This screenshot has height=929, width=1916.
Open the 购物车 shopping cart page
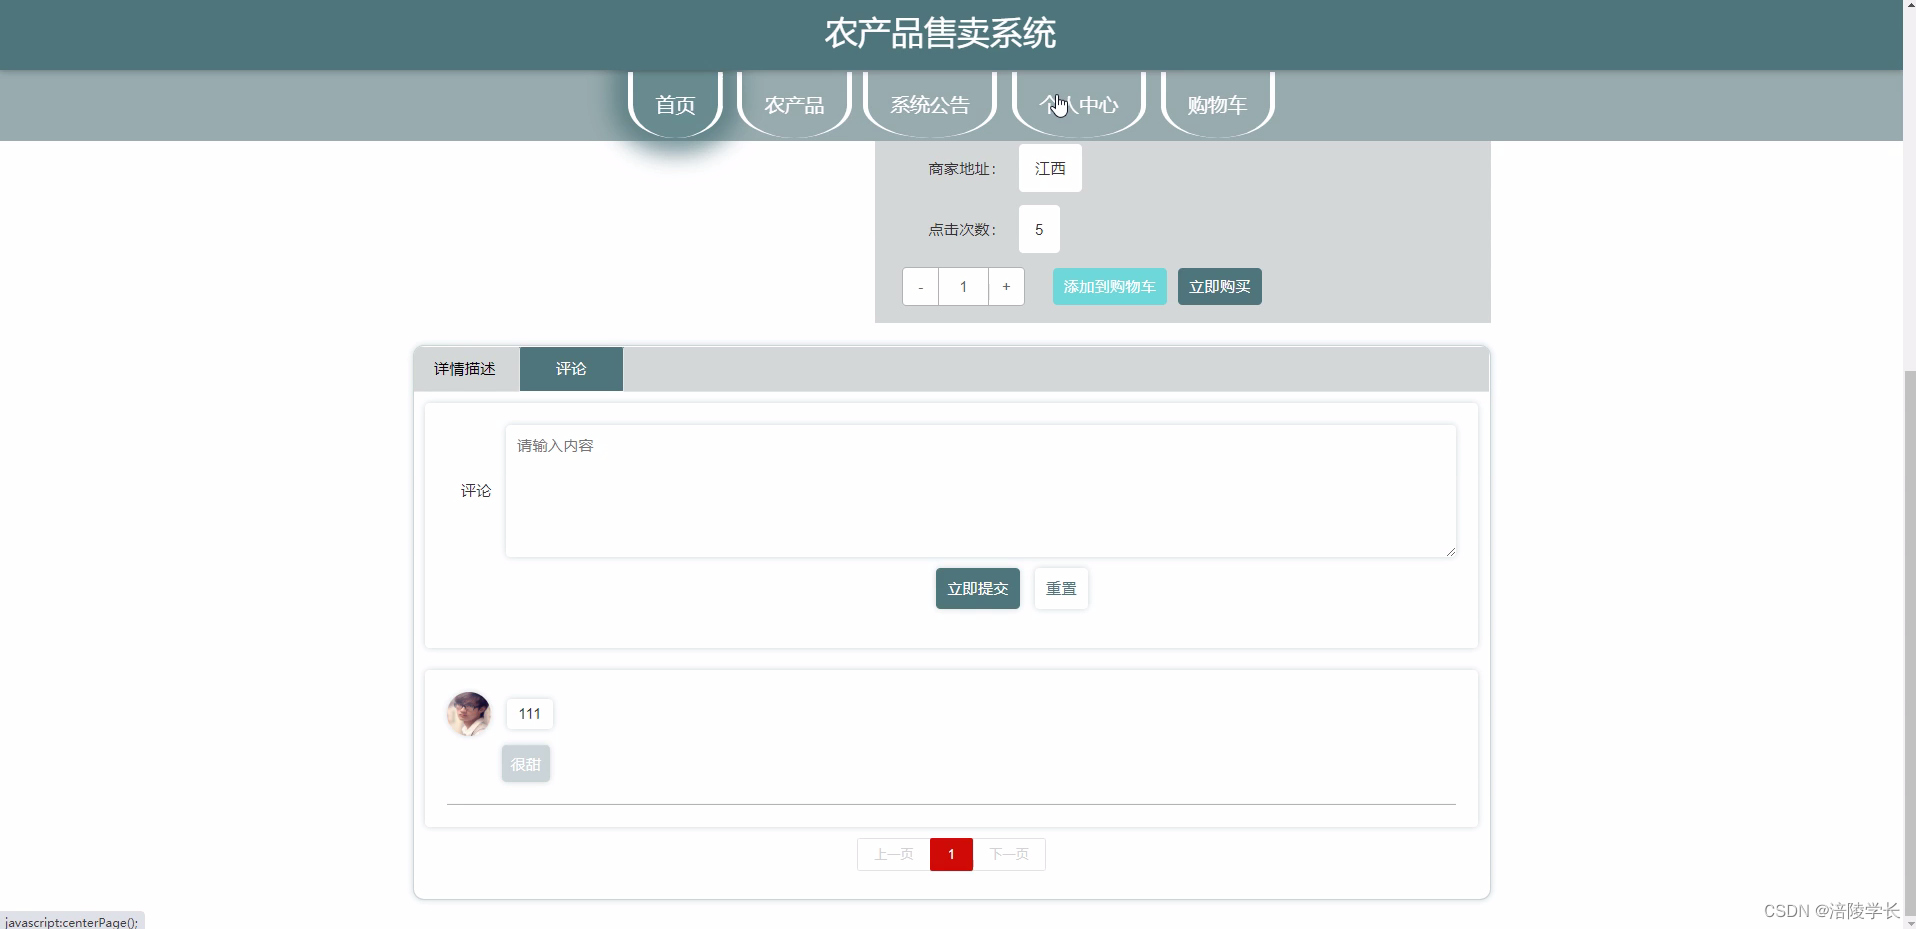[x=1216, y=104]
